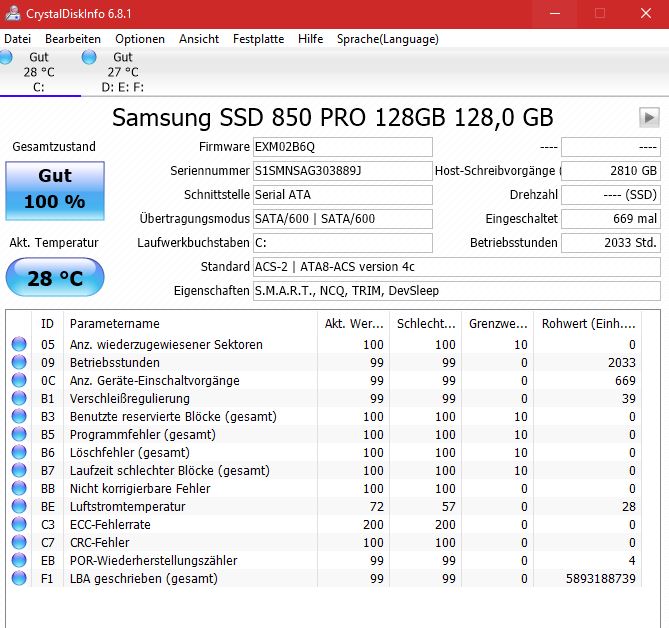Click the Seriennummer field S1SMNSAG303889J
Image resolution: width=669 pixels, height=628 pixels.
tap(343, 171)
